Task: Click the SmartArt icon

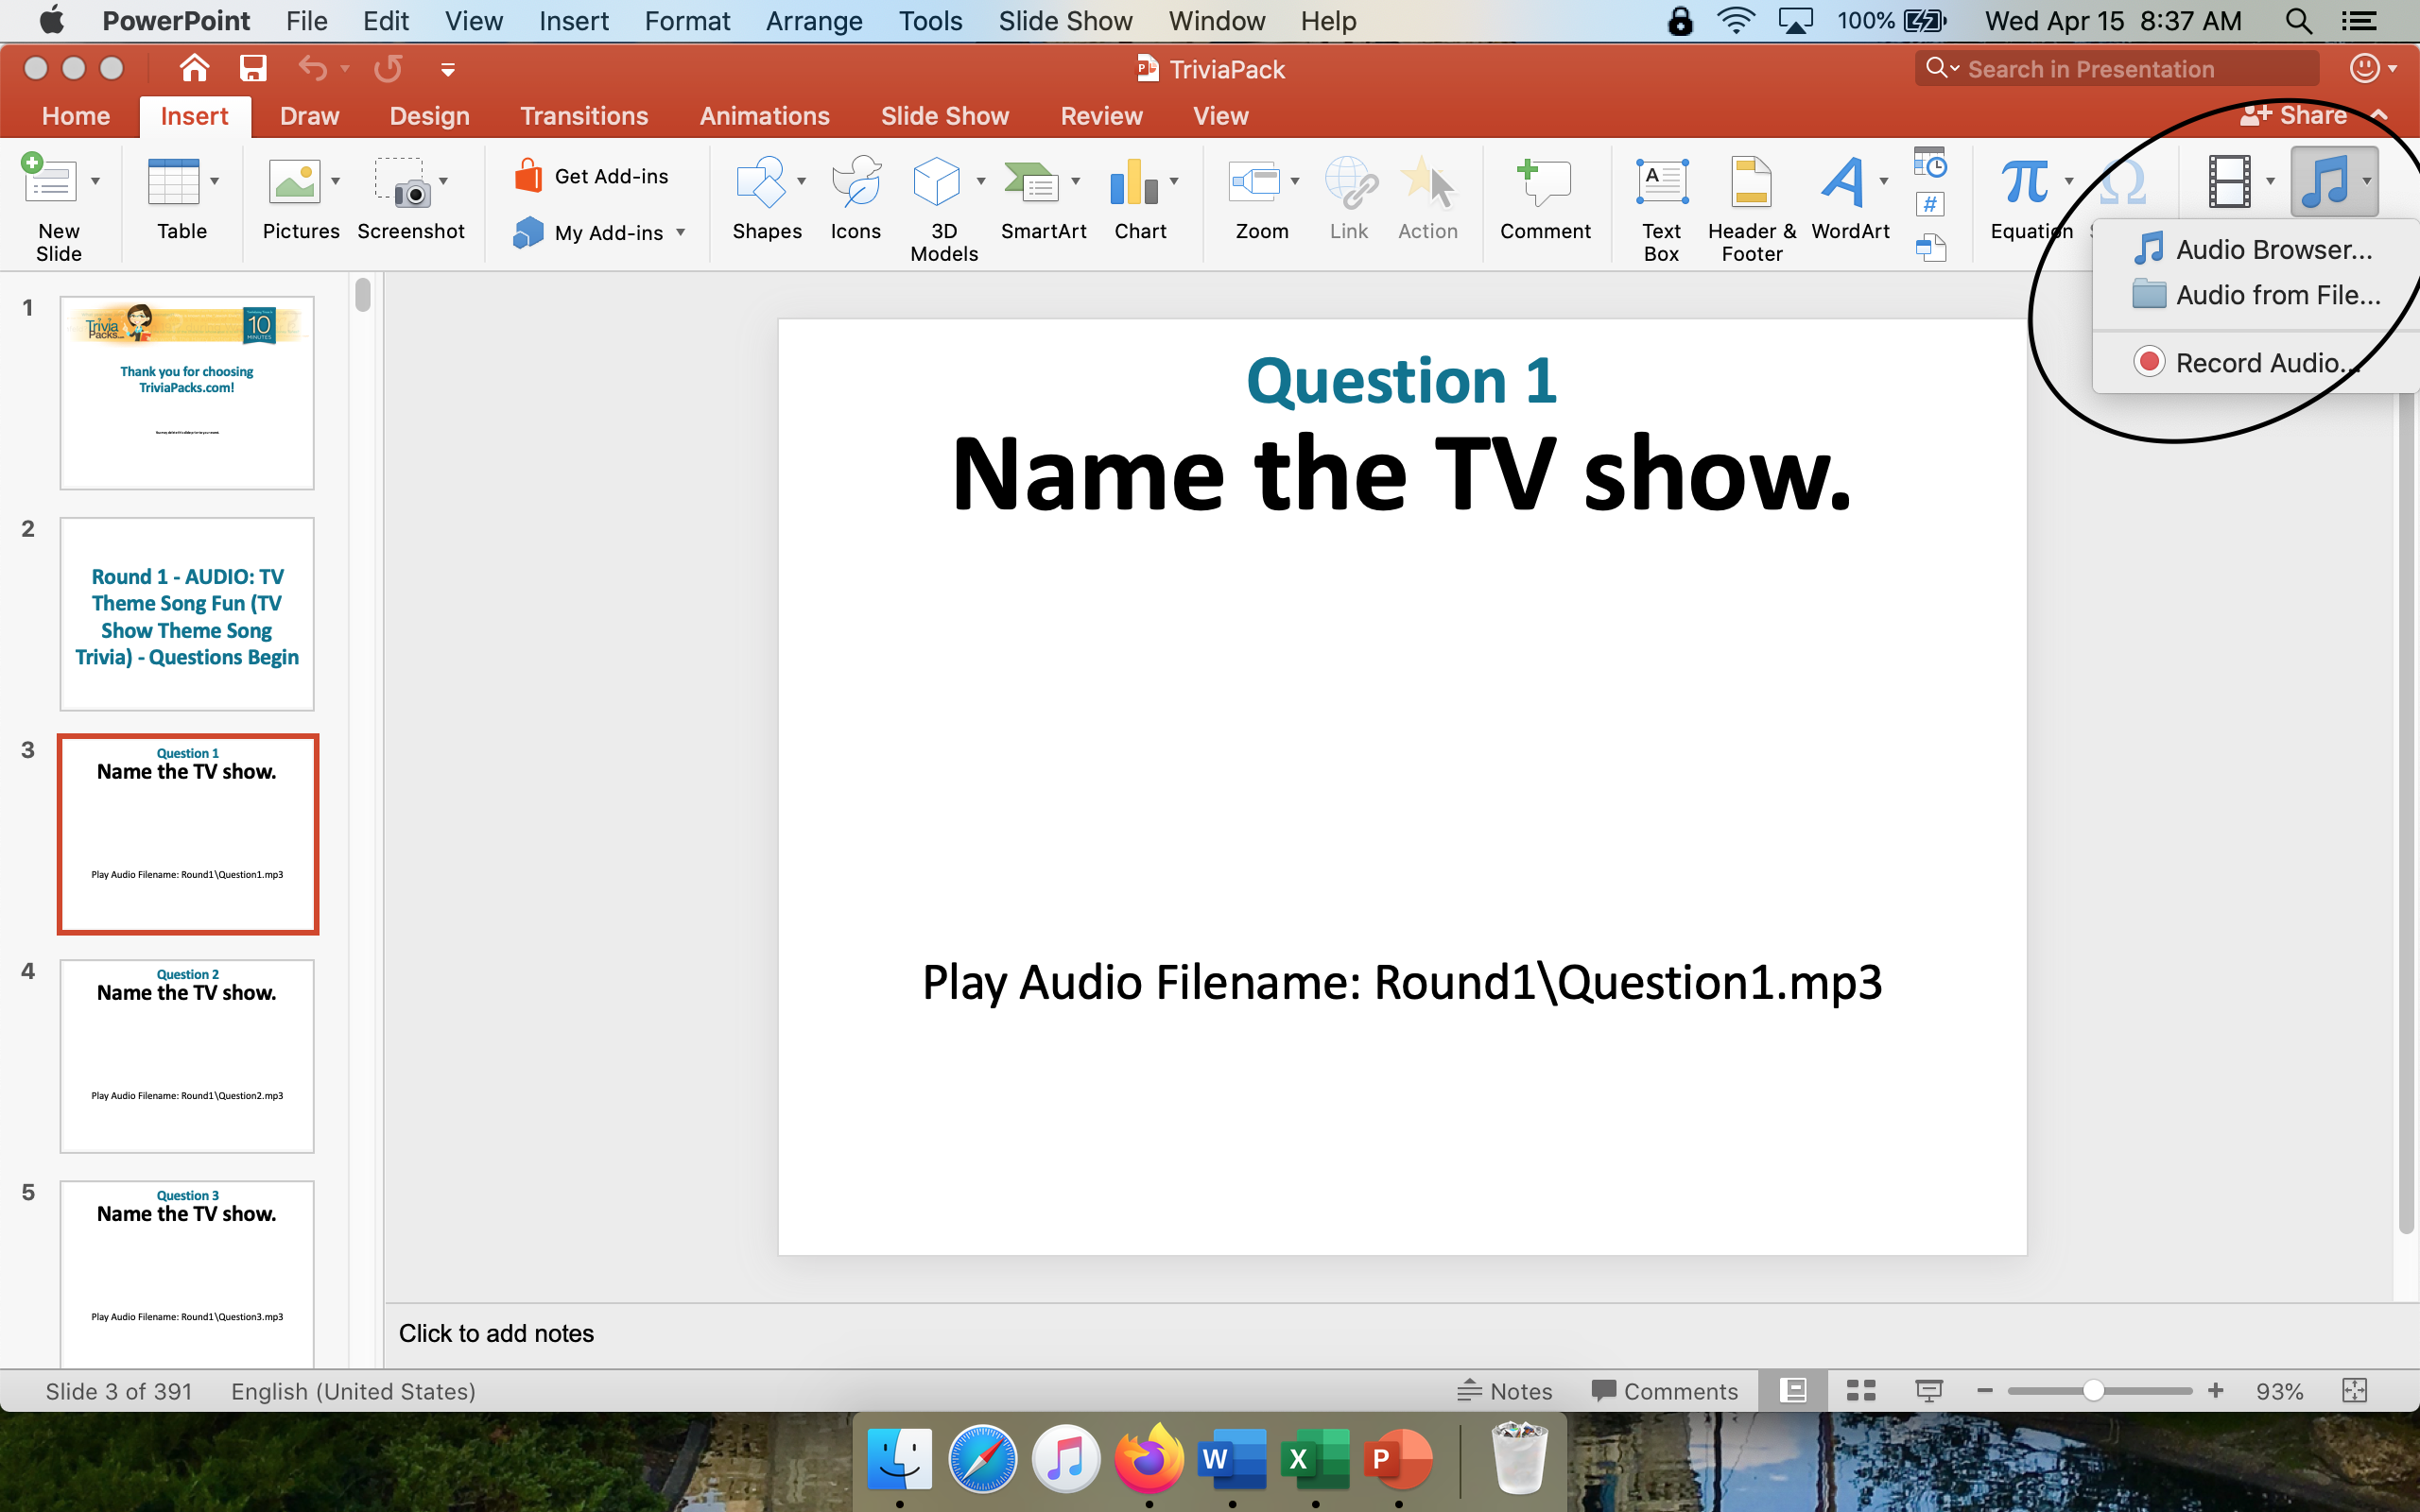Action: 1032,183
